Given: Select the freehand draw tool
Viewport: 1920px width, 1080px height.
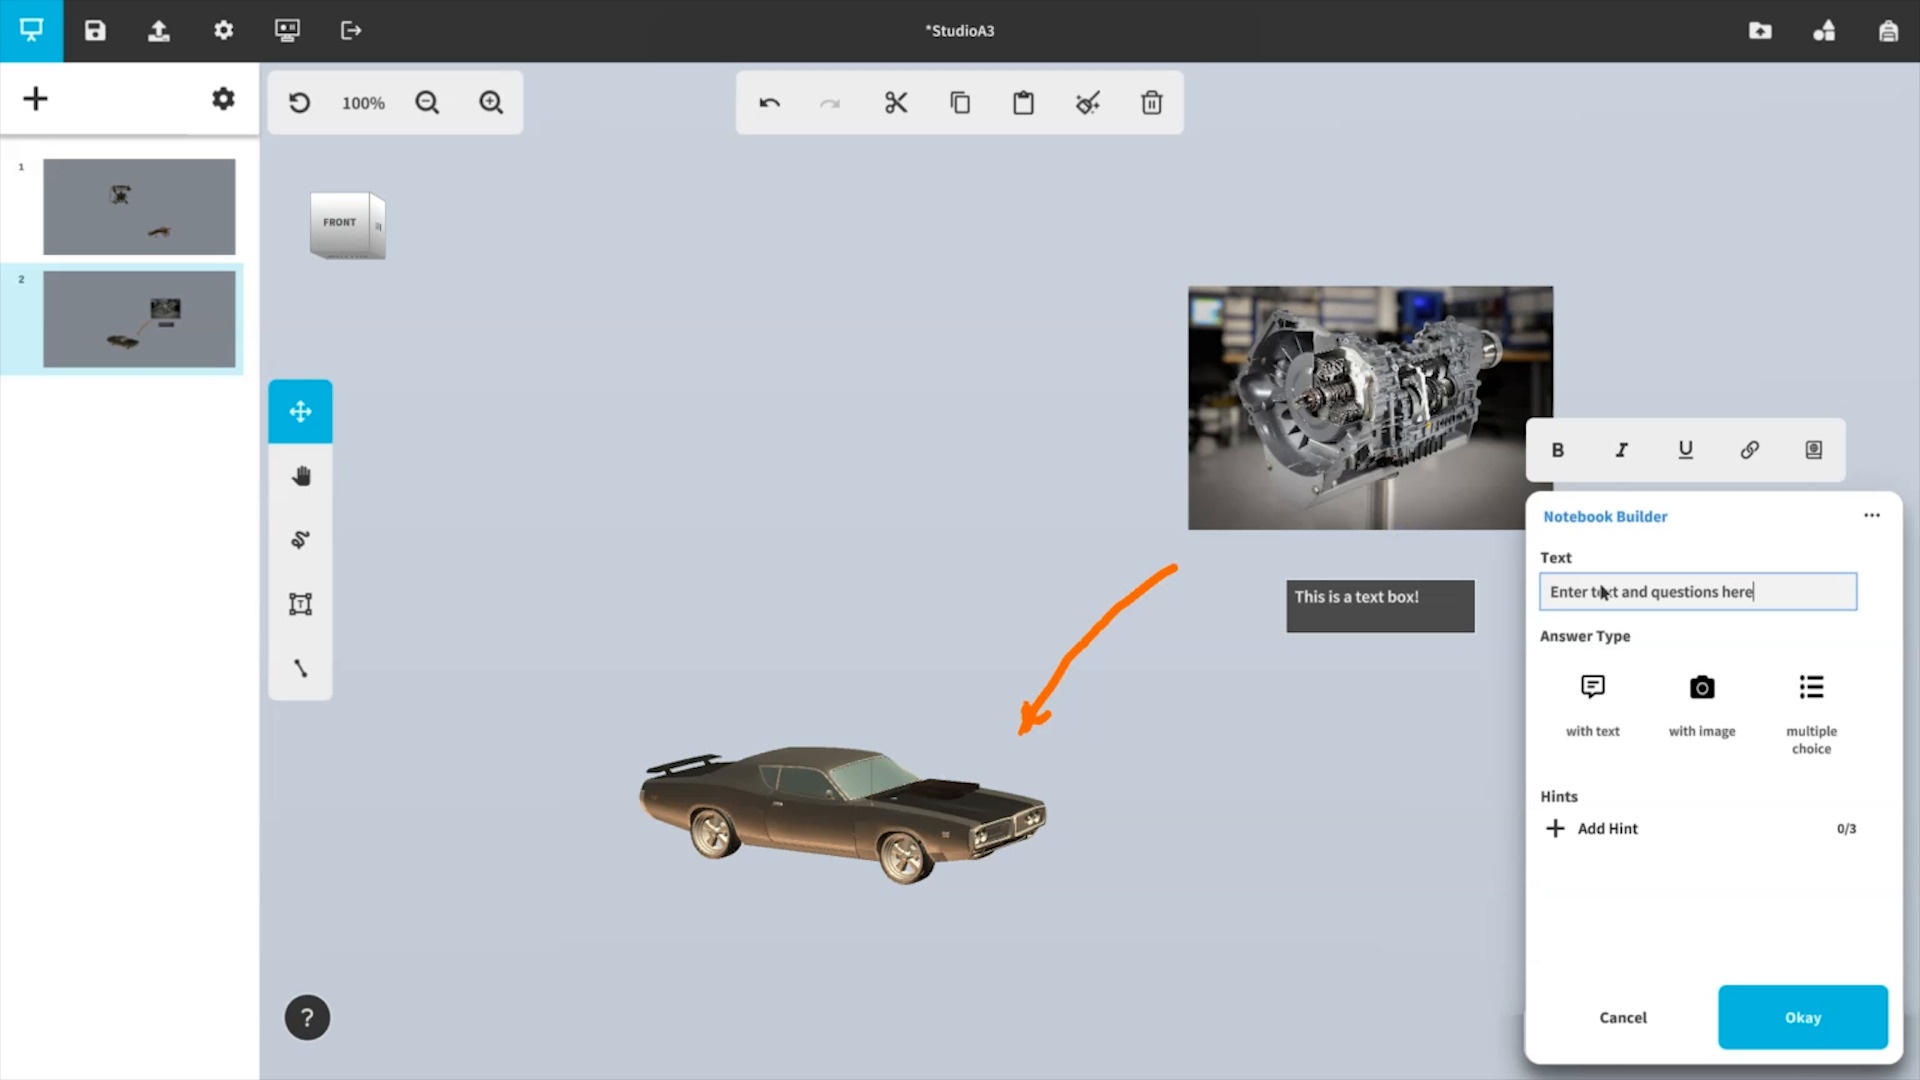Looking at the screenshot, I should tap(300, 540).
